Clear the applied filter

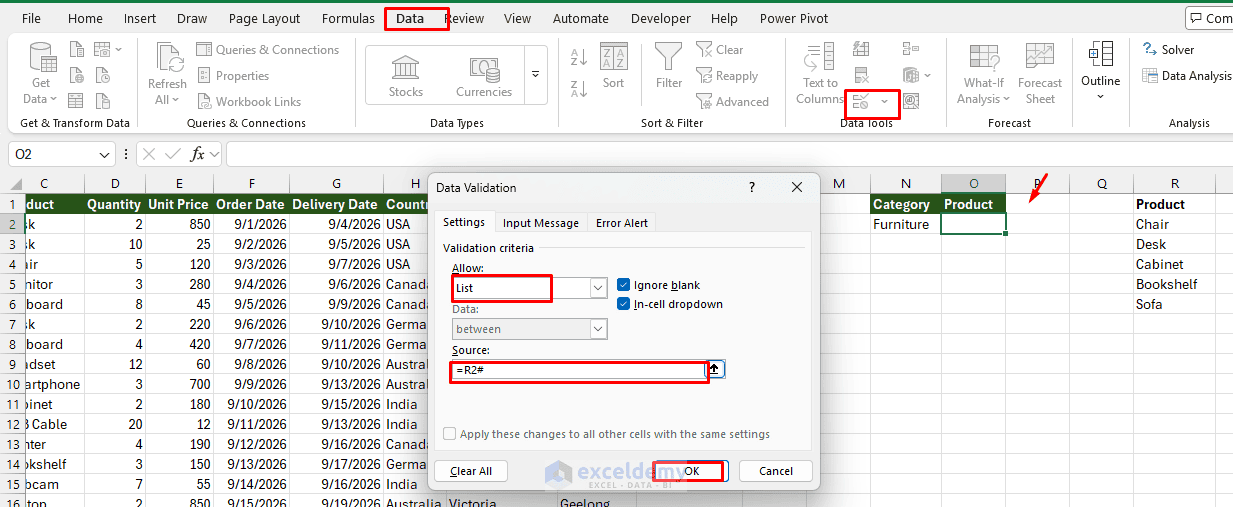[720, 49]
